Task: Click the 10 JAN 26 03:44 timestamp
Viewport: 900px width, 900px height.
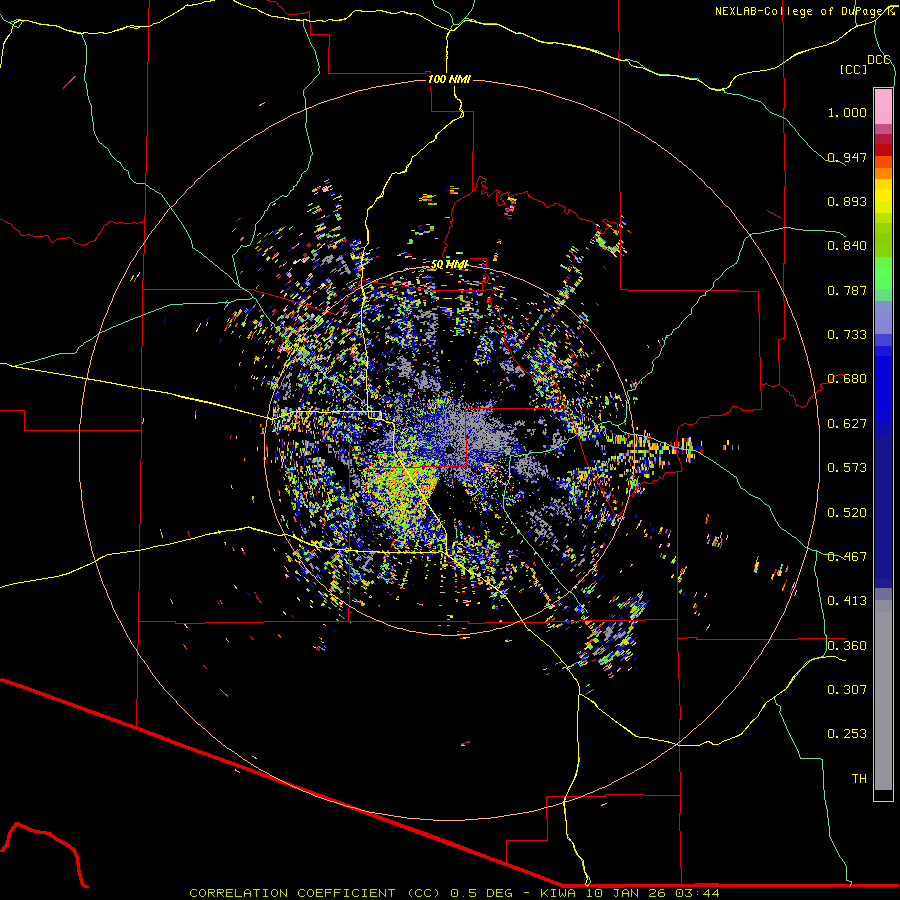Action: [651, 893]
